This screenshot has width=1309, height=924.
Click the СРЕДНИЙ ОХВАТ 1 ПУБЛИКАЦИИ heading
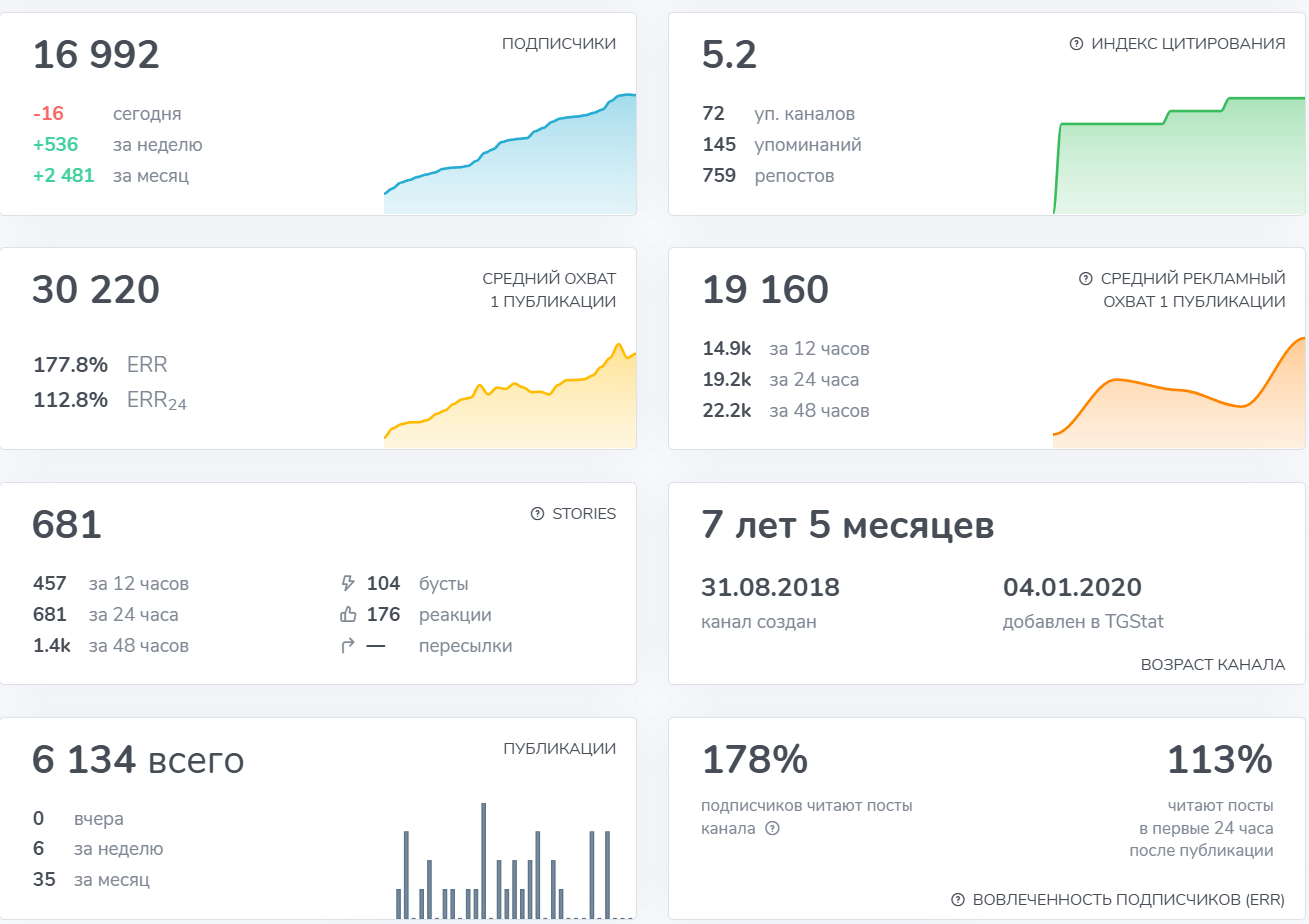[x=549, y=290]
